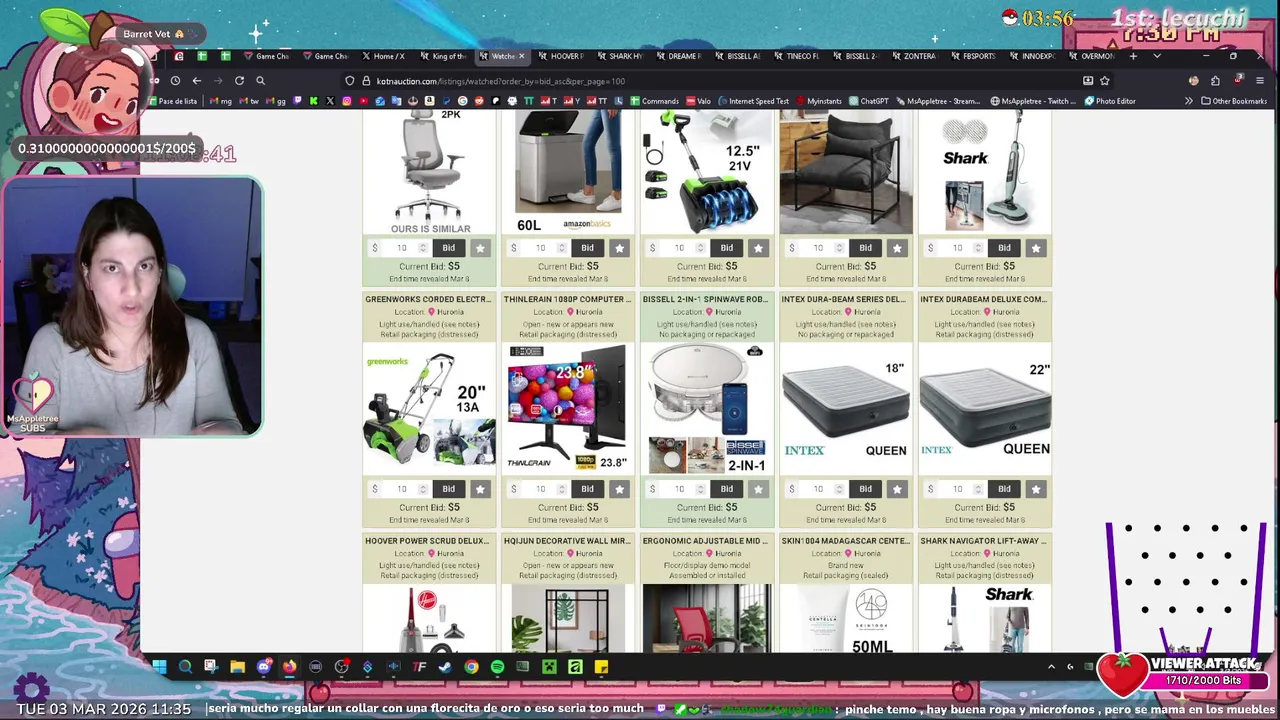
Task: Expand the bookmarks bar overflow chevron
Action: pos(1188,101)
